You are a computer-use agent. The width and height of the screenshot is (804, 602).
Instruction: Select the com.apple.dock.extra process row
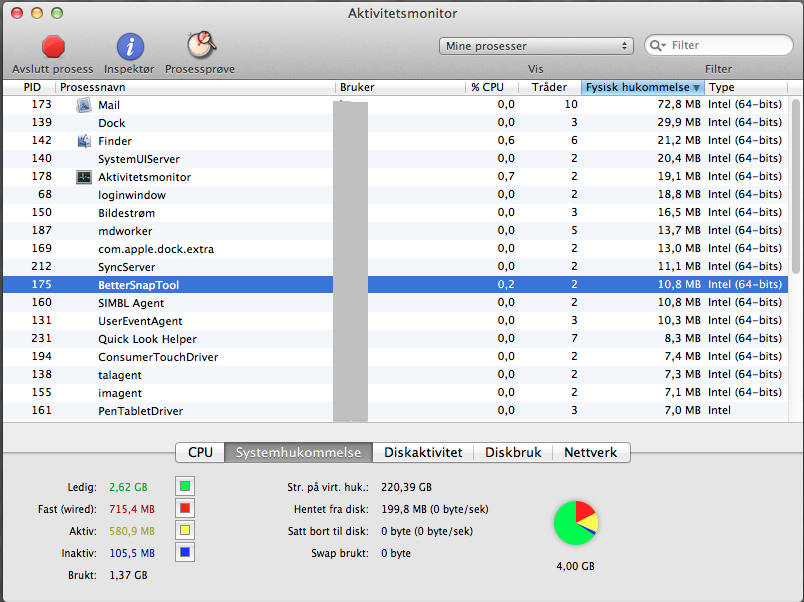point(395,248)
